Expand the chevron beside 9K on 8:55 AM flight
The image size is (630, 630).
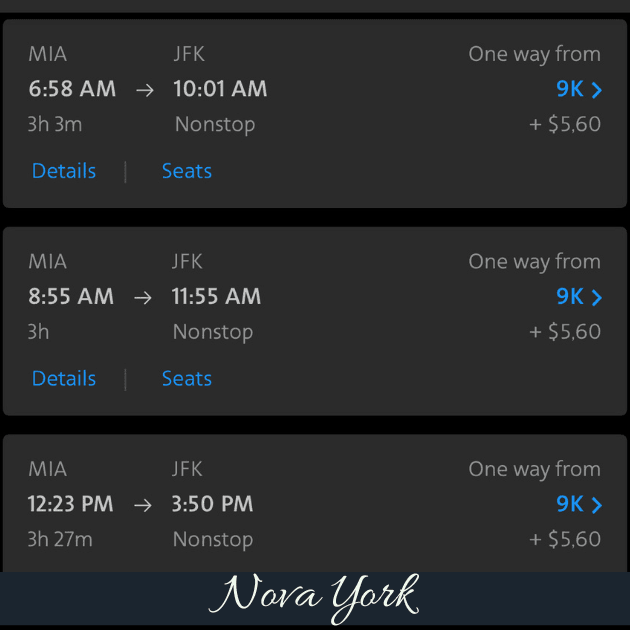coord(597,298)
